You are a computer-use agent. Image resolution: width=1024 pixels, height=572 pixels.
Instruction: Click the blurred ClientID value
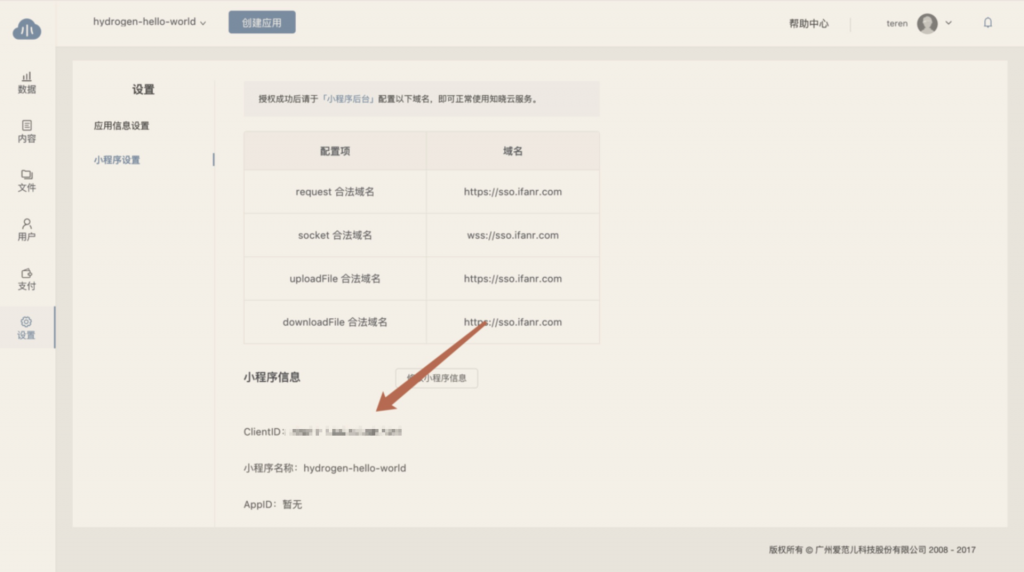point(345,432)
